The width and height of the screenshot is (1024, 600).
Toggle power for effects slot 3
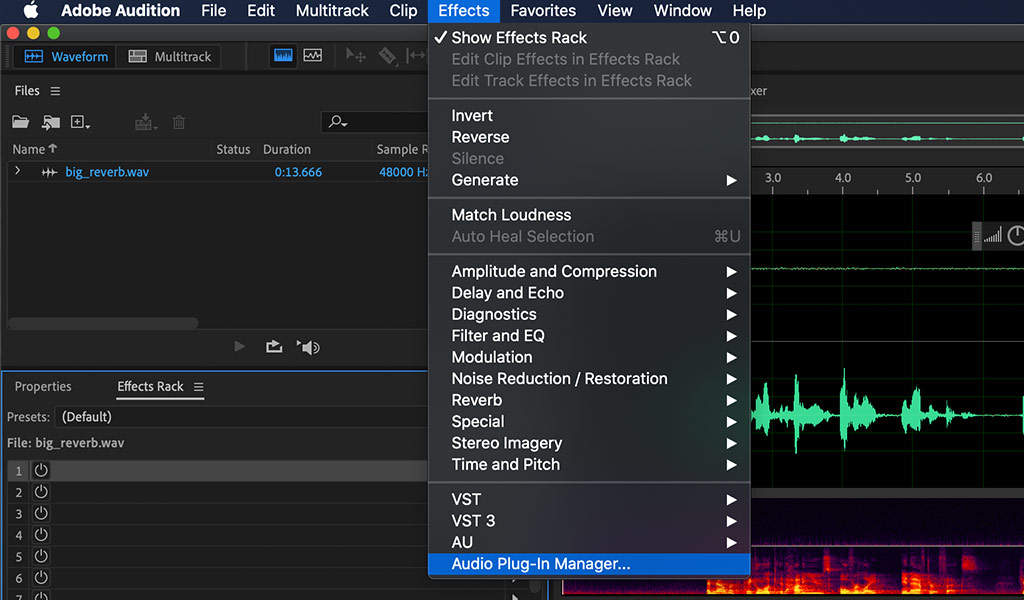tap(40, 513)
